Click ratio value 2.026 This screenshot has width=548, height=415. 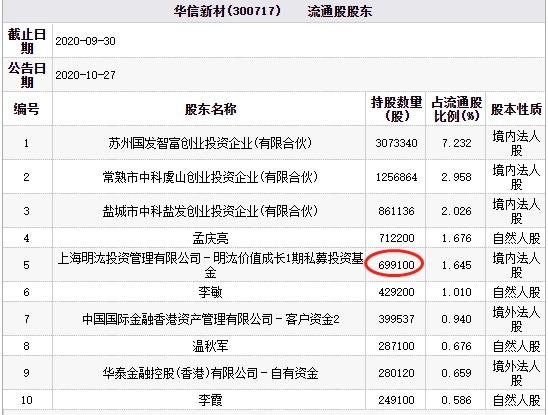(x=456, y=211)
